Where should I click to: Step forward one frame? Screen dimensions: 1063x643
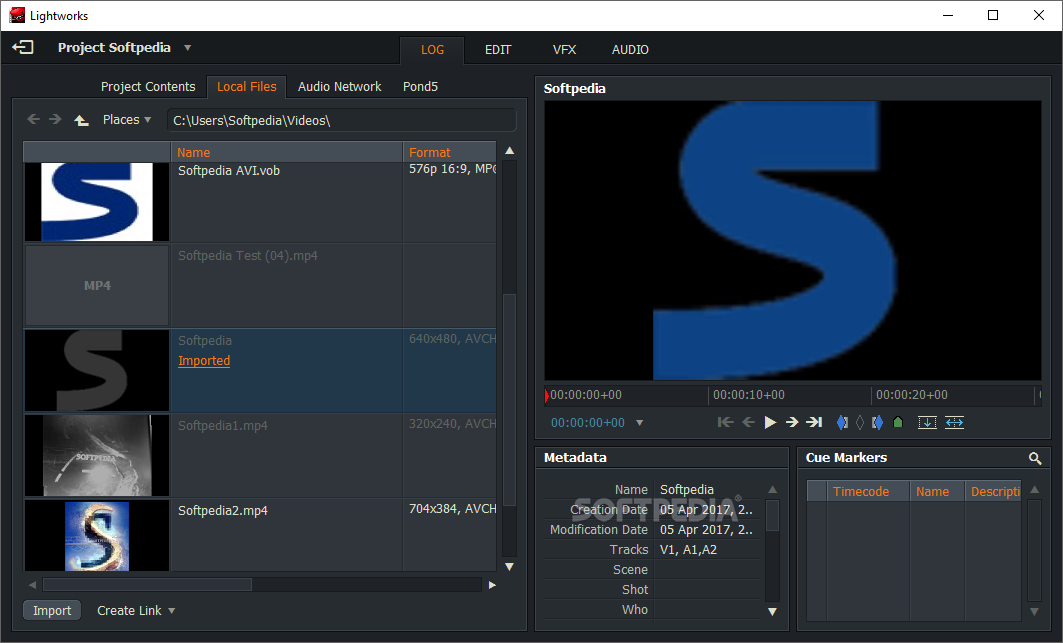tap(792, 423)
